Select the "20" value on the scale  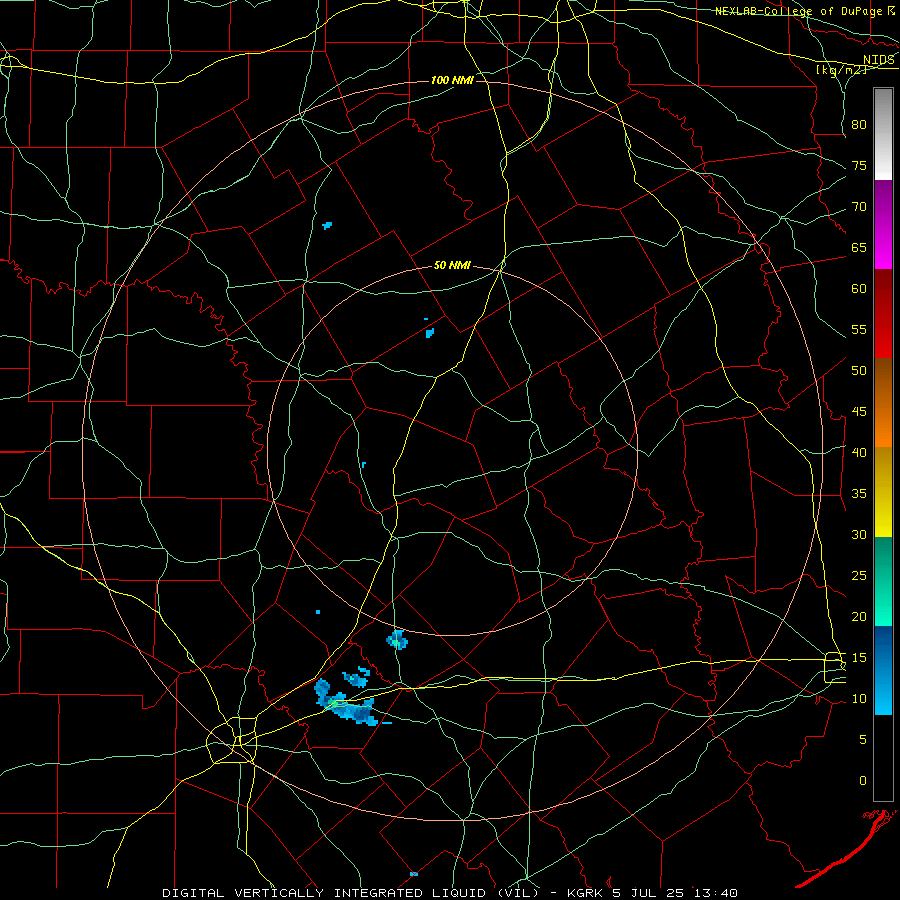click(x=859, y=616)
